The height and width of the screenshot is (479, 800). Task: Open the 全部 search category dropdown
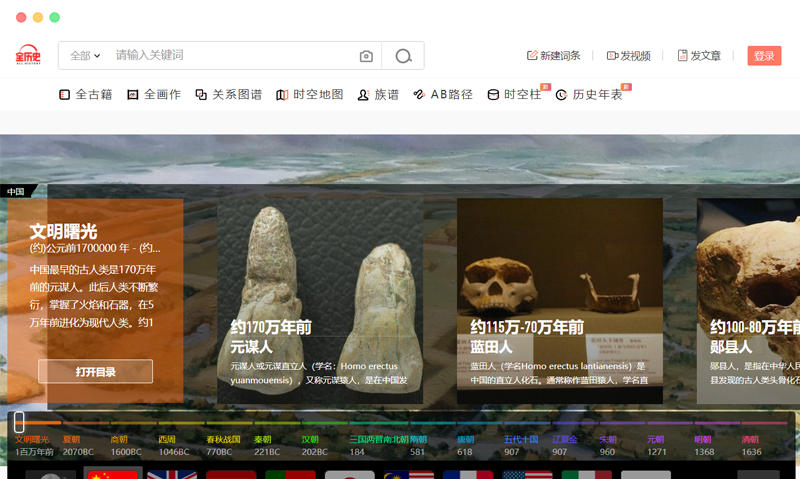click(85, 56)
